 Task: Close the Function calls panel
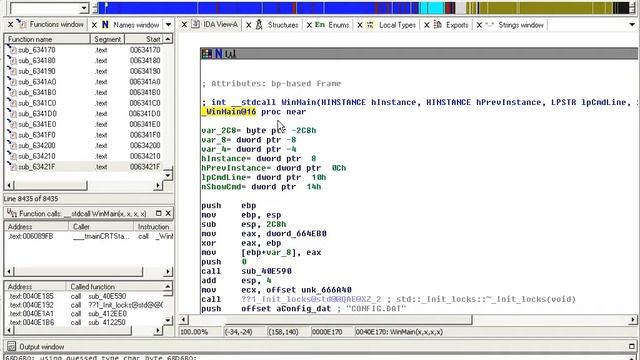[x=168, y=213]
